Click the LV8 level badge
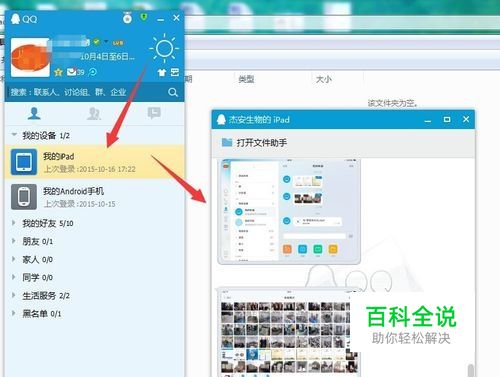The width and height of the screenshot is (500, 377). tap(118, 43)
